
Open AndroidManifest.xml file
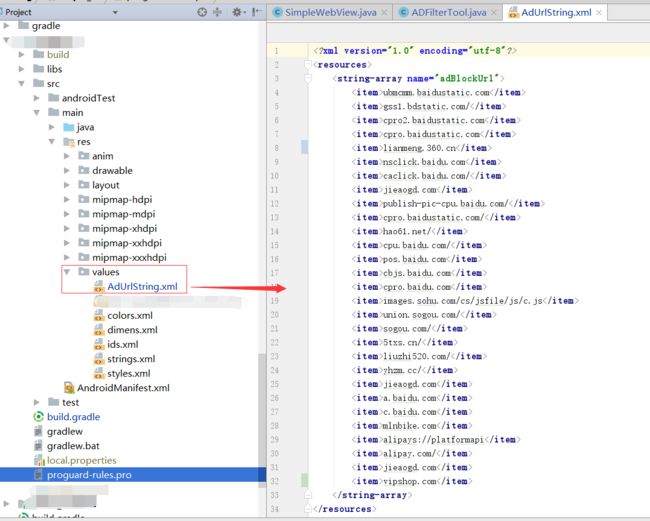(123, 388)
